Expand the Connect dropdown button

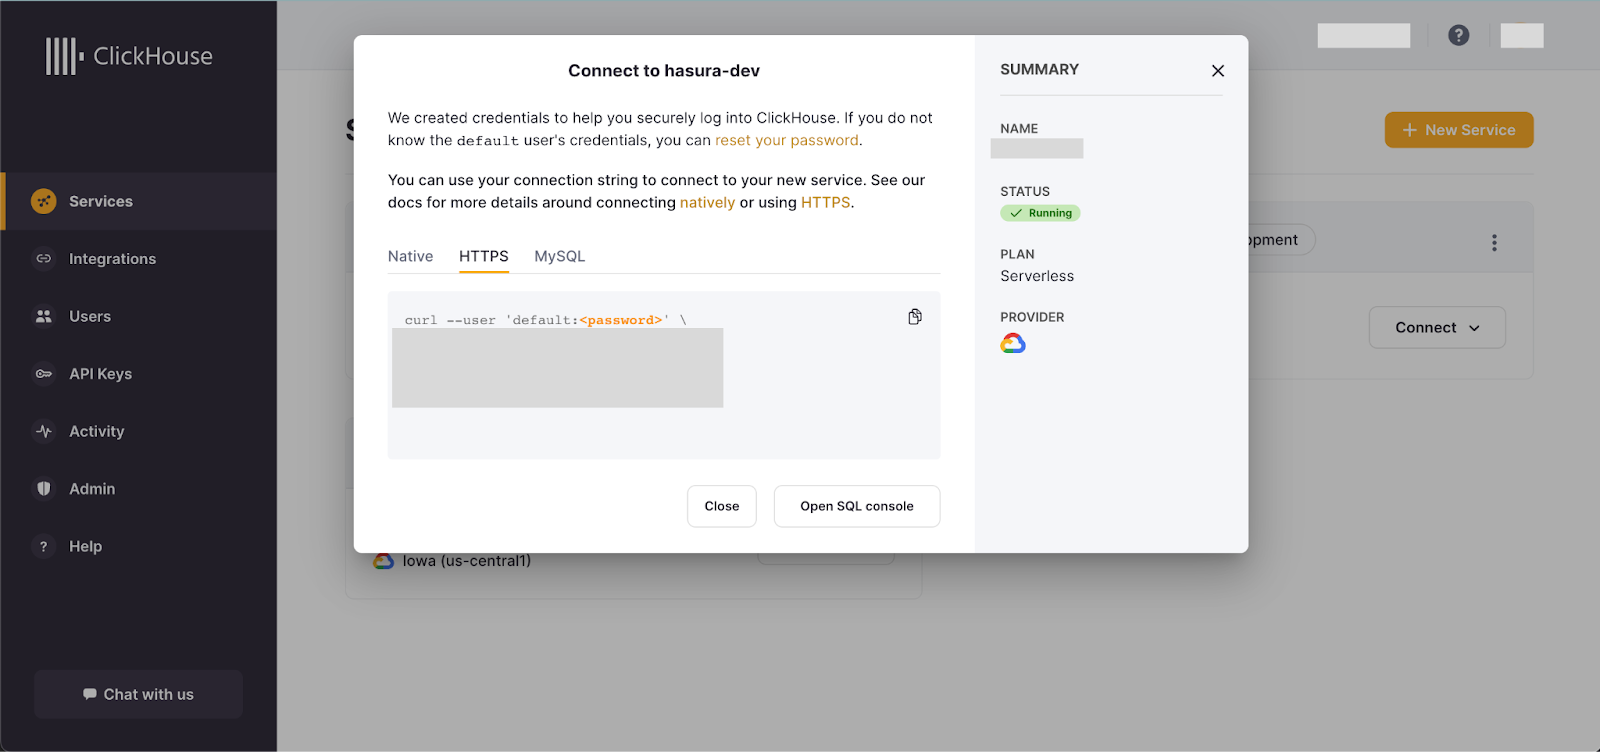[1437, 327]
